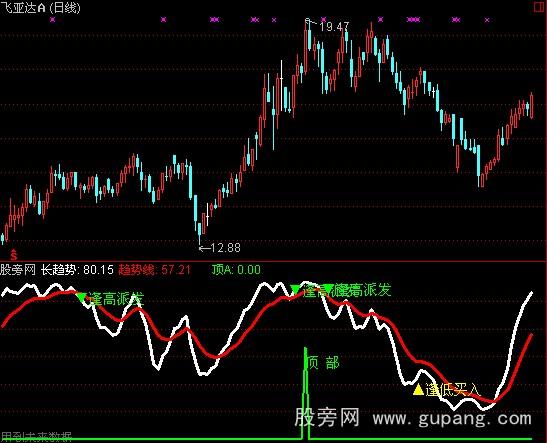Select the 长趋势: 80.15 indicator value
Viewport: 547px width, 443px height.
click(x=77, y=270)
